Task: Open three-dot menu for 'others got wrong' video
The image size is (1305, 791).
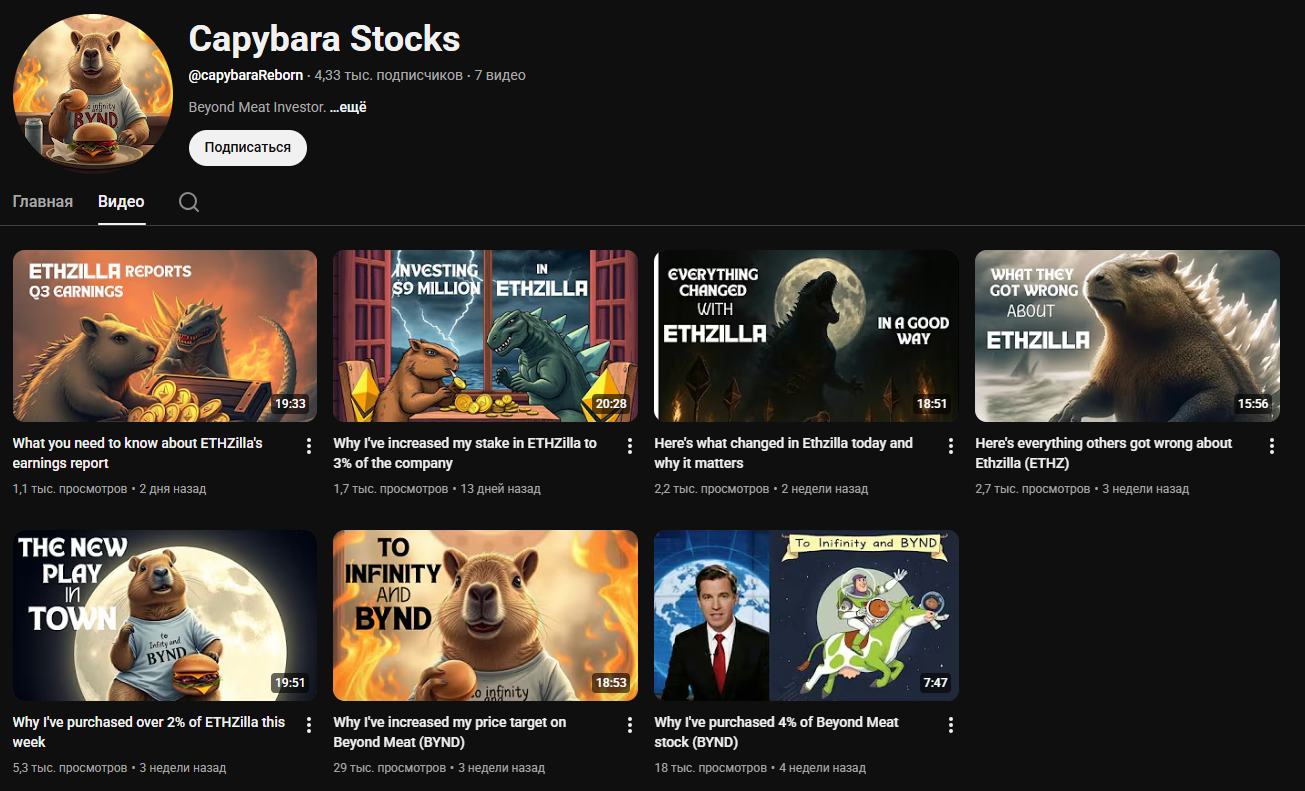Action: (x=1272, y=446)
